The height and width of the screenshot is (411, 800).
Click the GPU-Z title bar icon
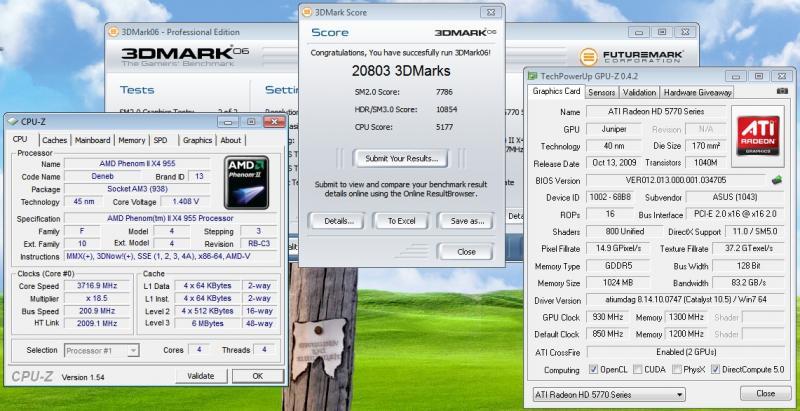pos(533,76)
